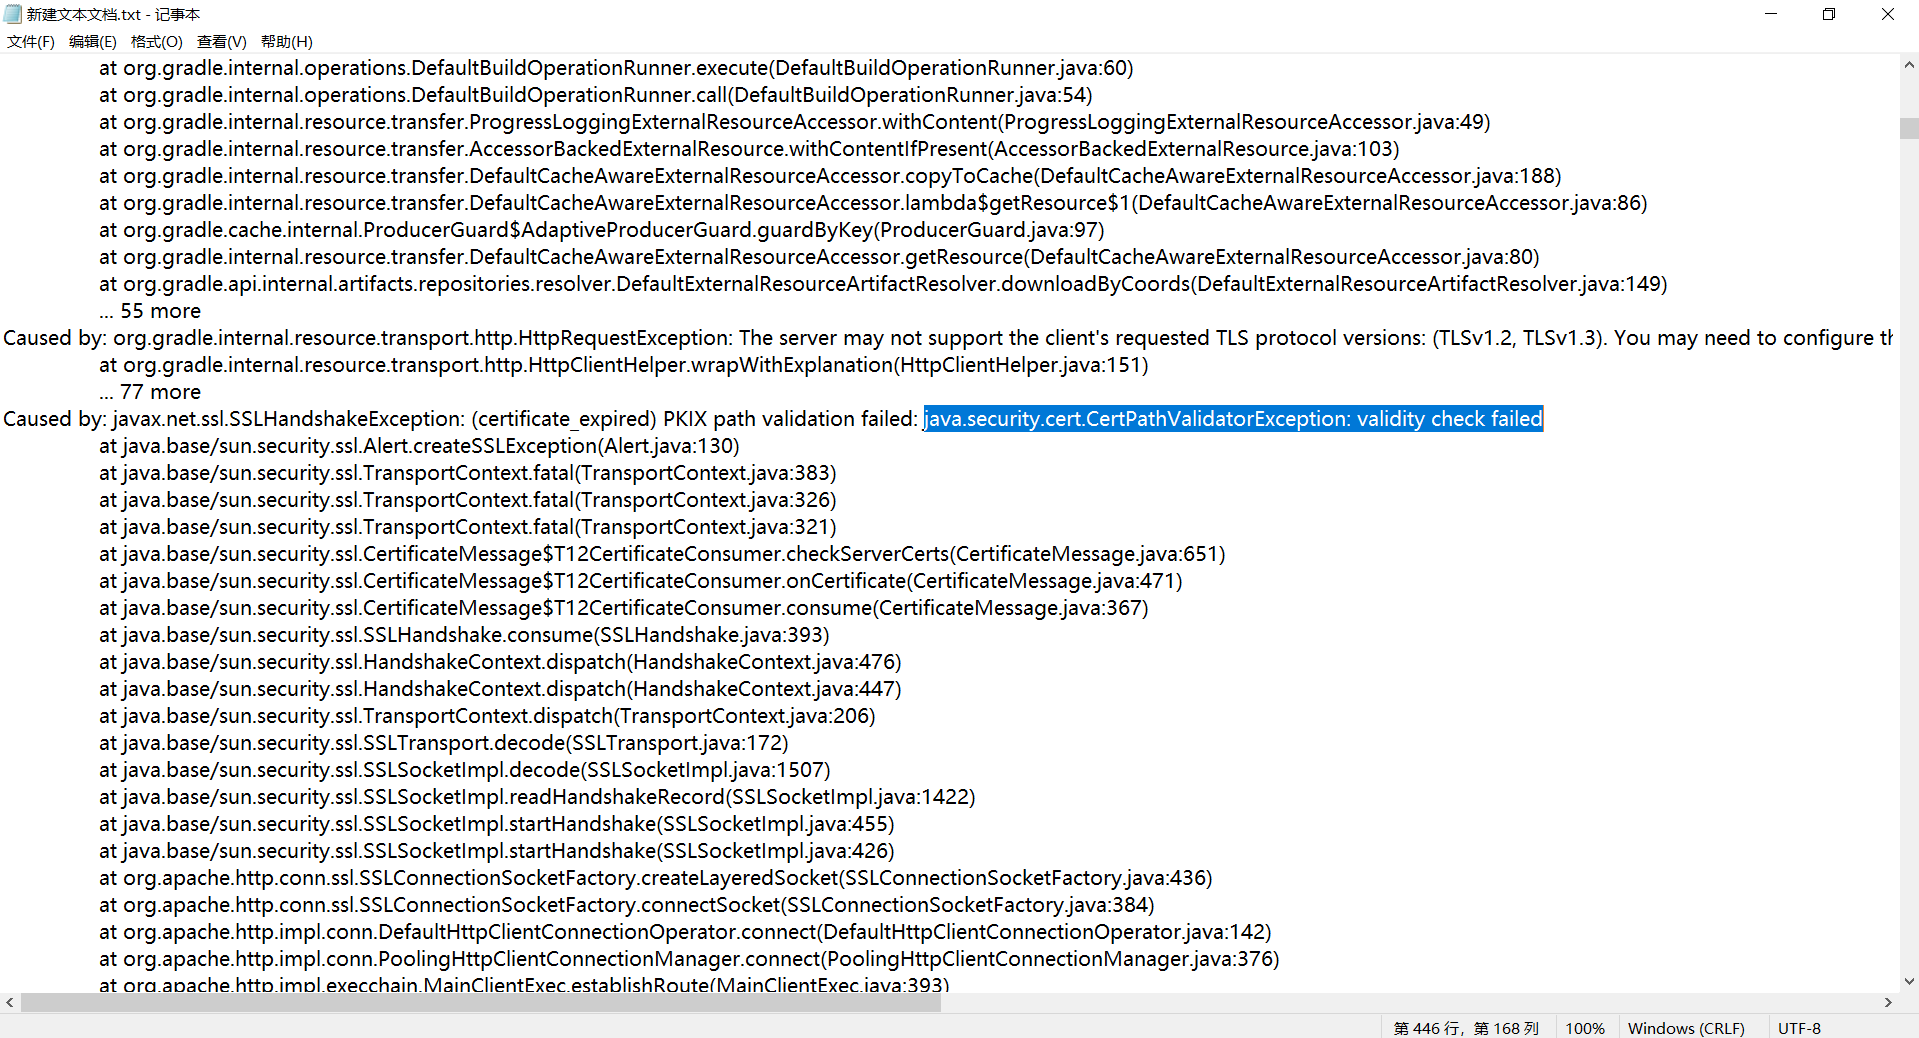Screen dimensions: 1919x1038
Task: Click the vertical scrollbar thumb
Action: point(1909,128)
